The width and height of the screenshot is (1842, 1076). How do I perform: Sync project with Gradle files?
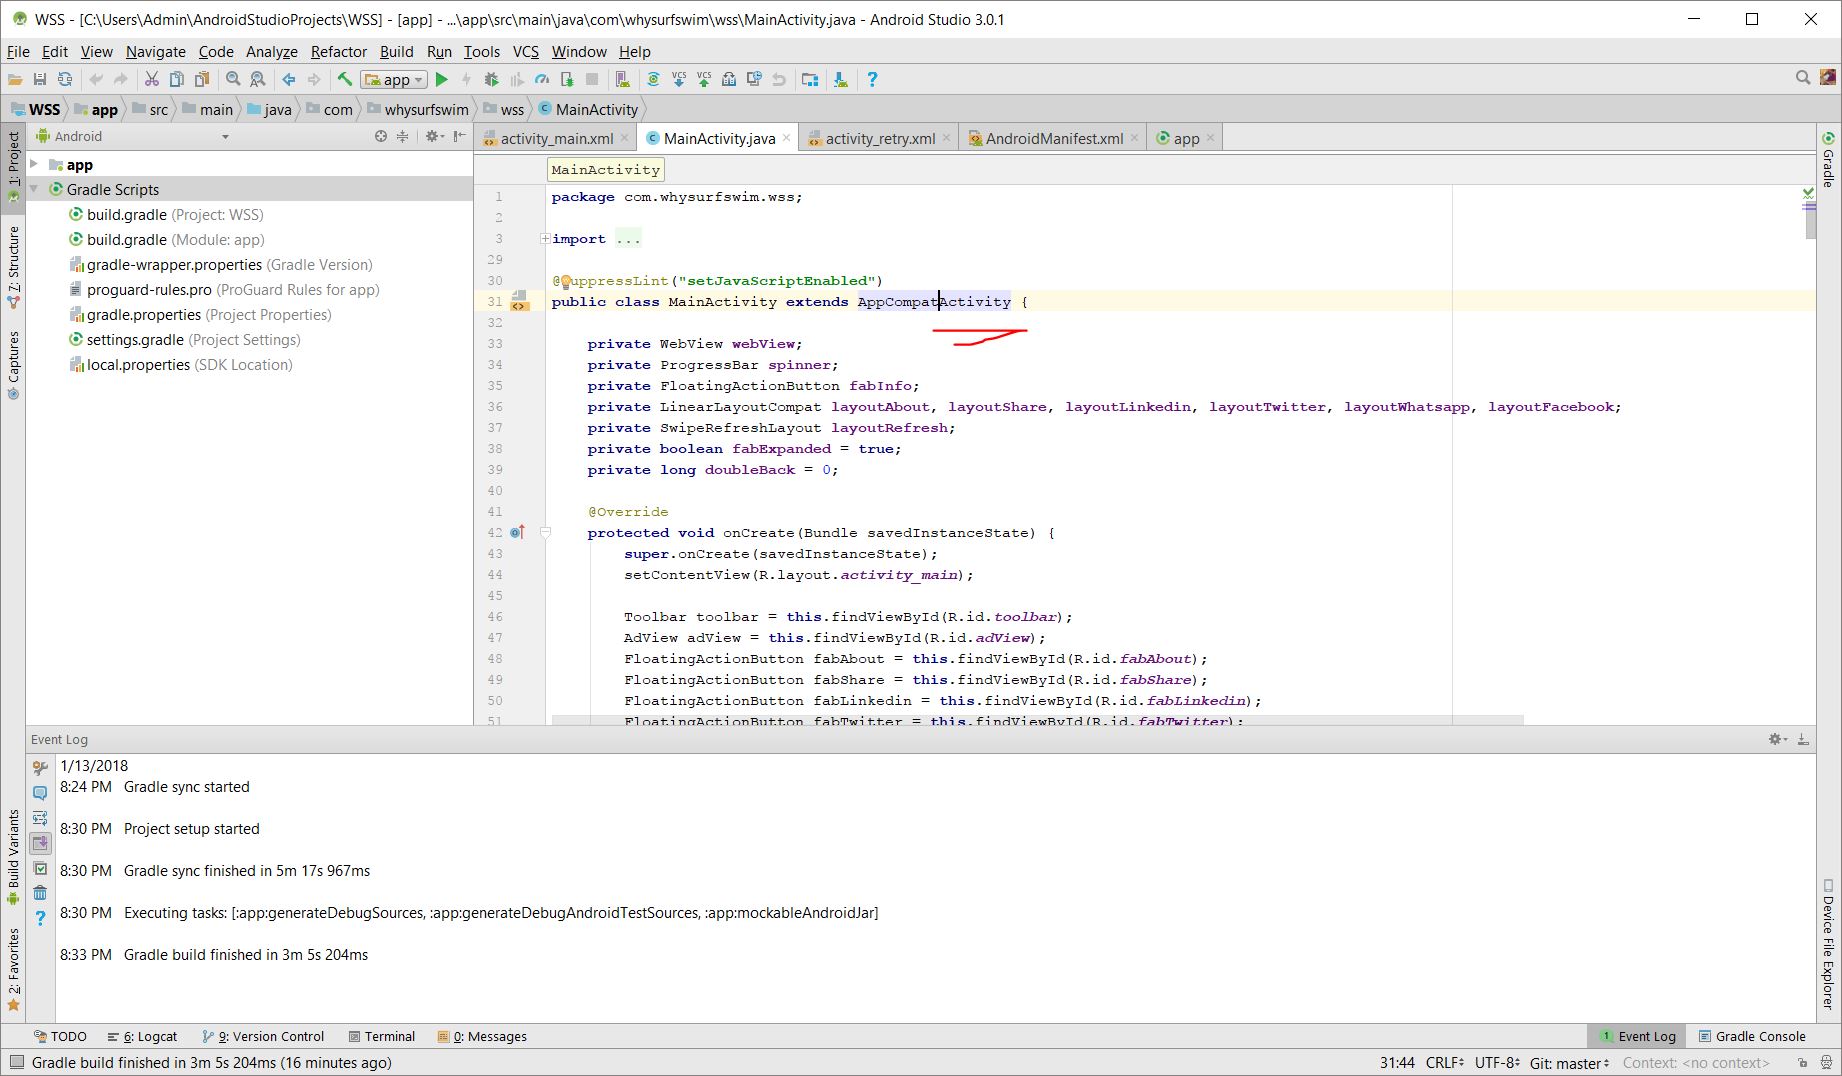653,80
